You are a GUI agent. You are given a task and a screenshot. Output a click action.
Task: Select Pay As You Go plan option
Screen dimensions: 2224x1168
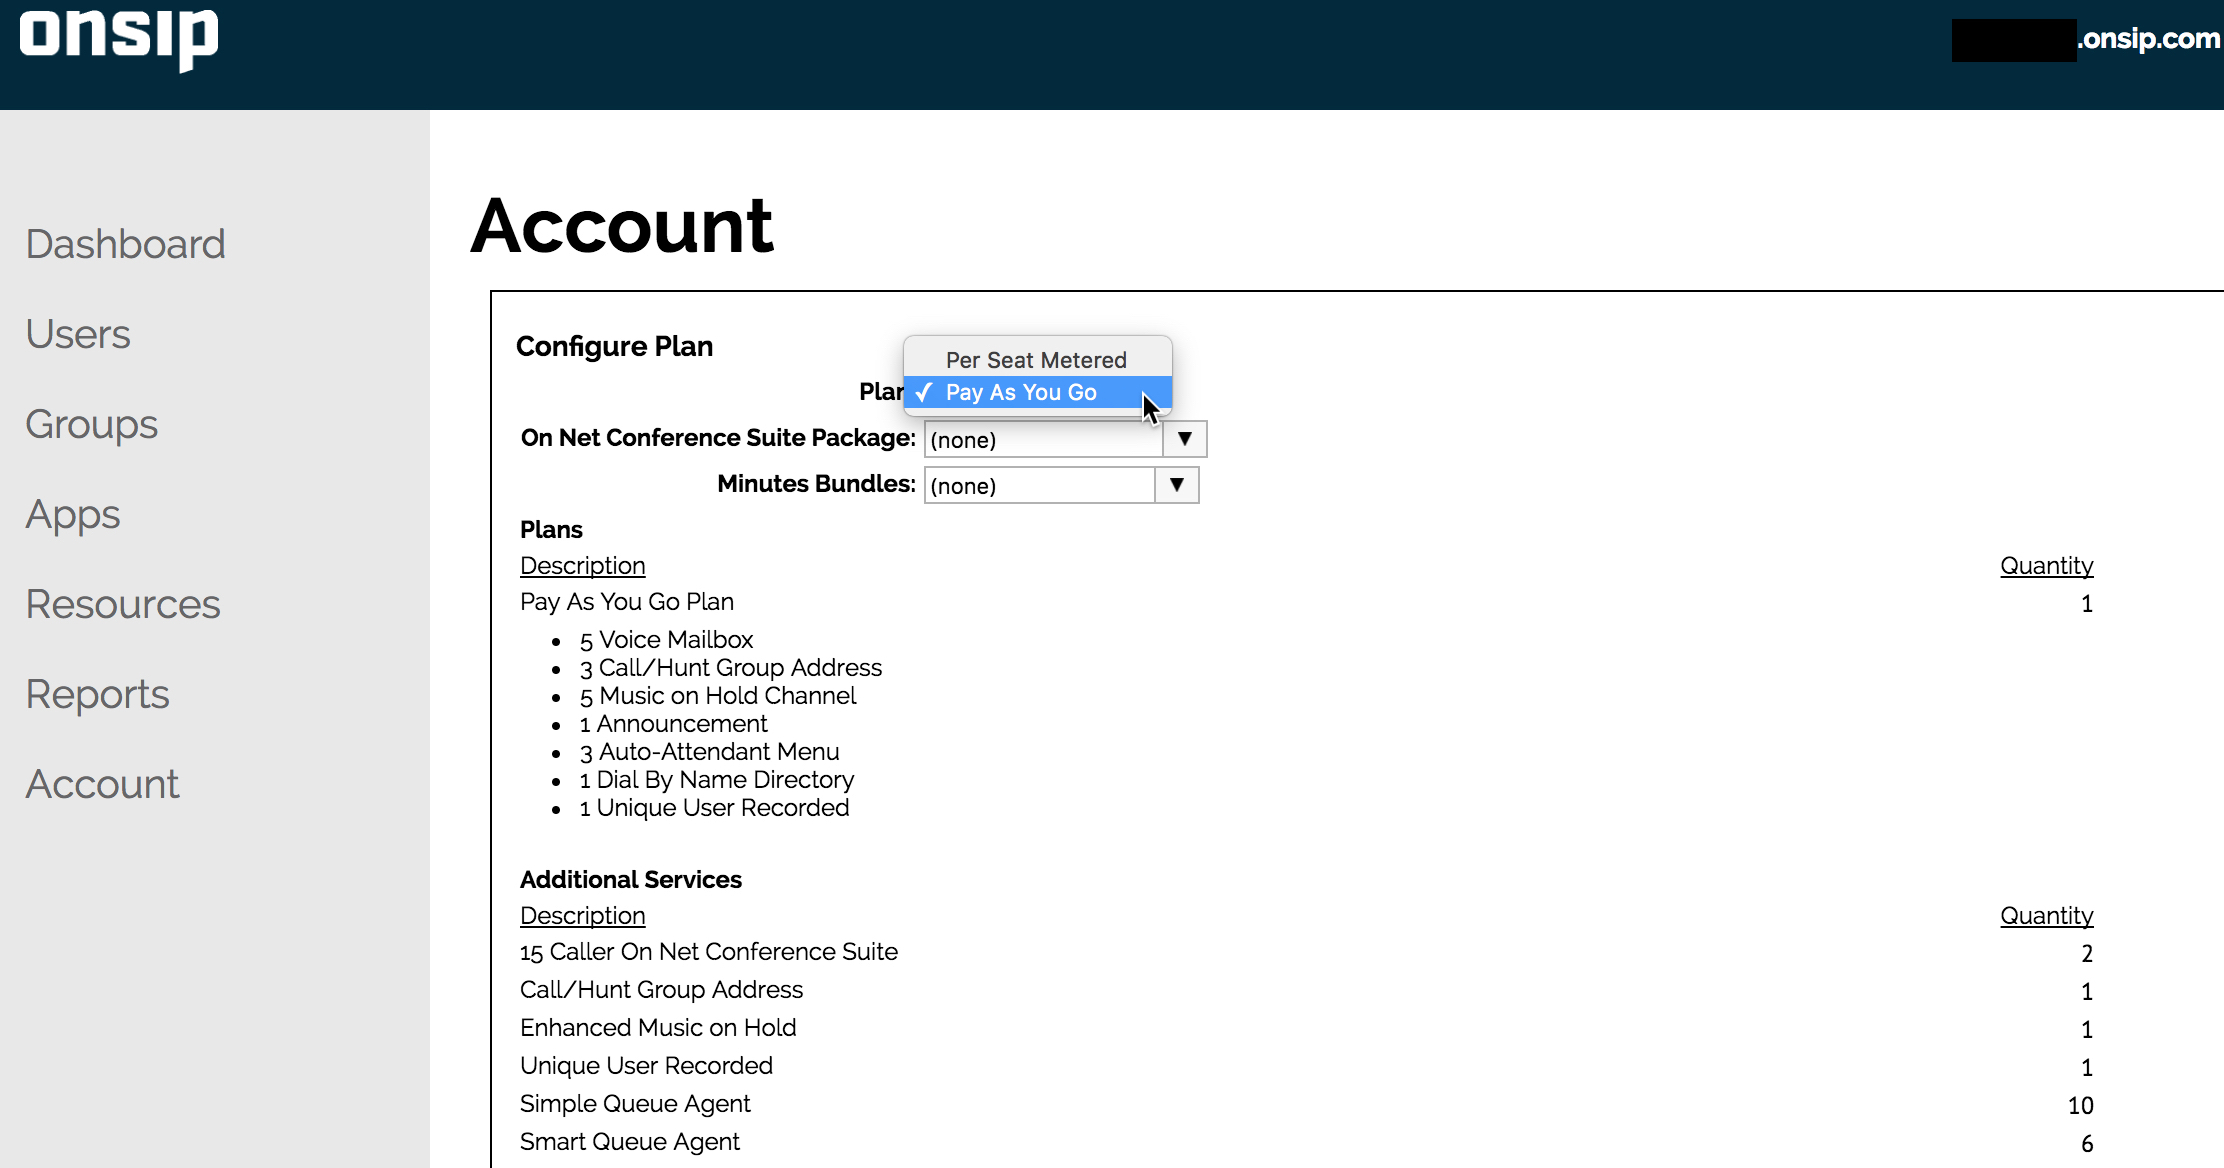click(x=1037, y=392)
